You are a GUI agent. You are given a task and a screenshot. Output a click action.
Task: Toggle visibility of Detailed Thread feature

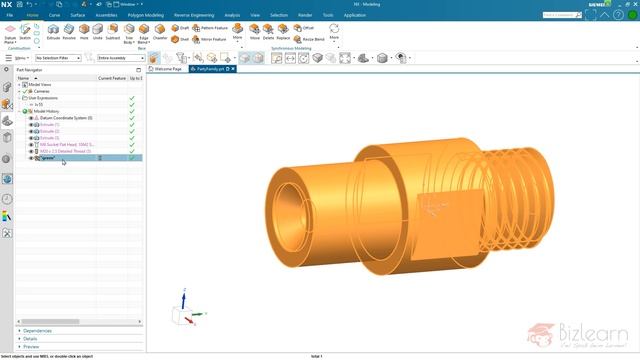pyautogui.click(x=31, y=151)
